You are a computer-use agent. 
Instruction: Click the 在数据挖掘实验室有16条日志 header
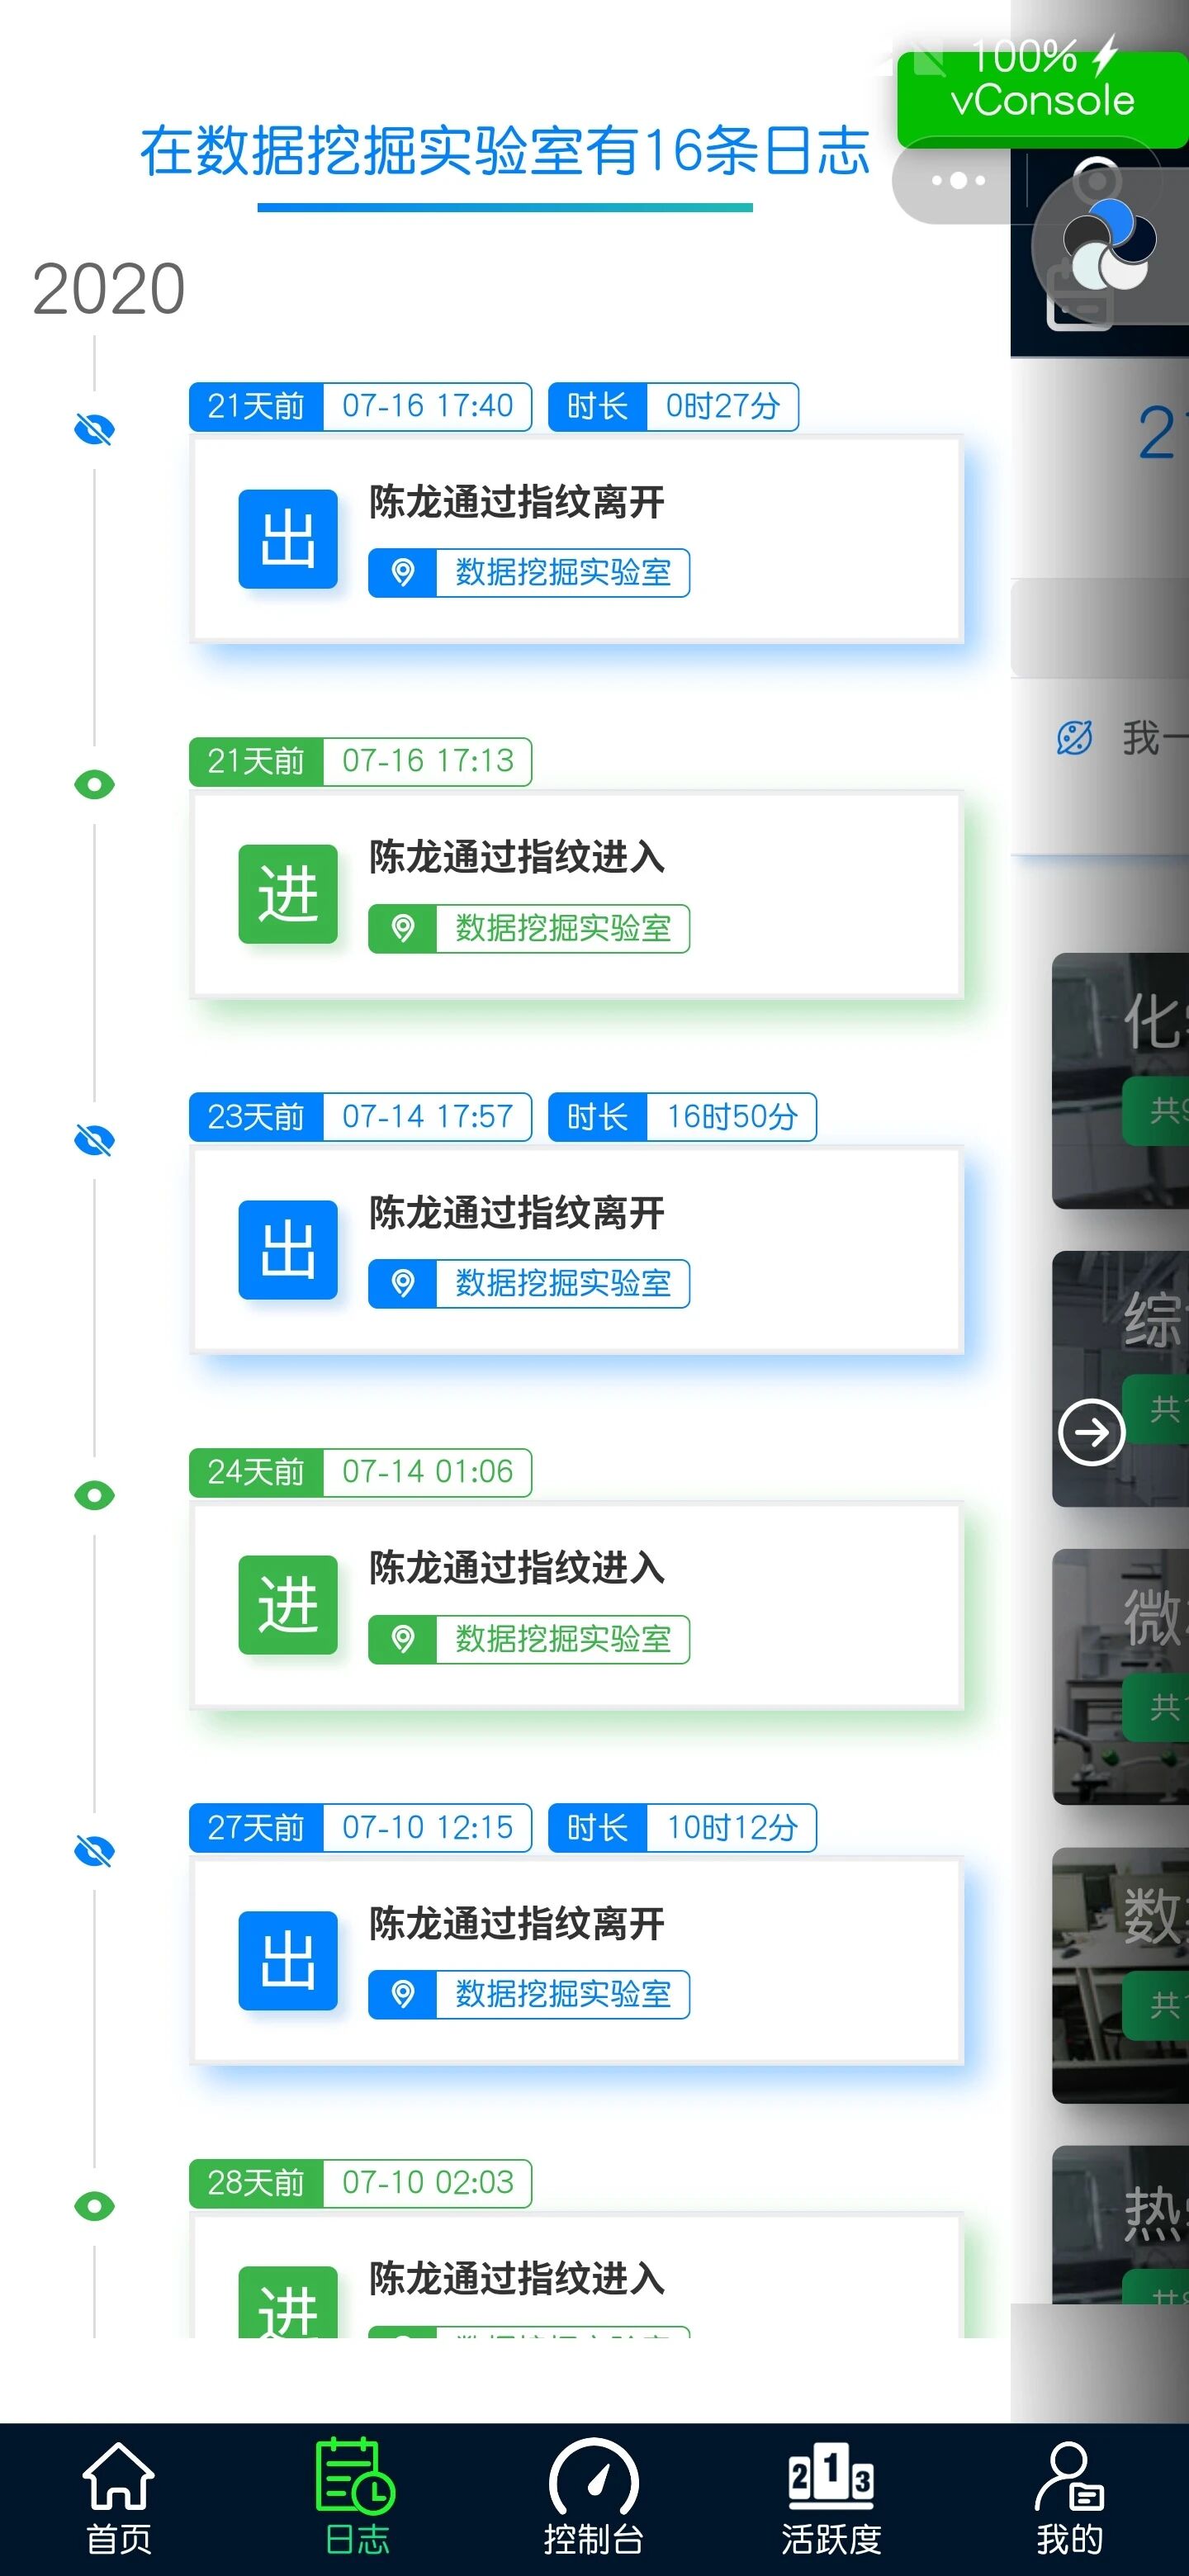click(504, 151)
